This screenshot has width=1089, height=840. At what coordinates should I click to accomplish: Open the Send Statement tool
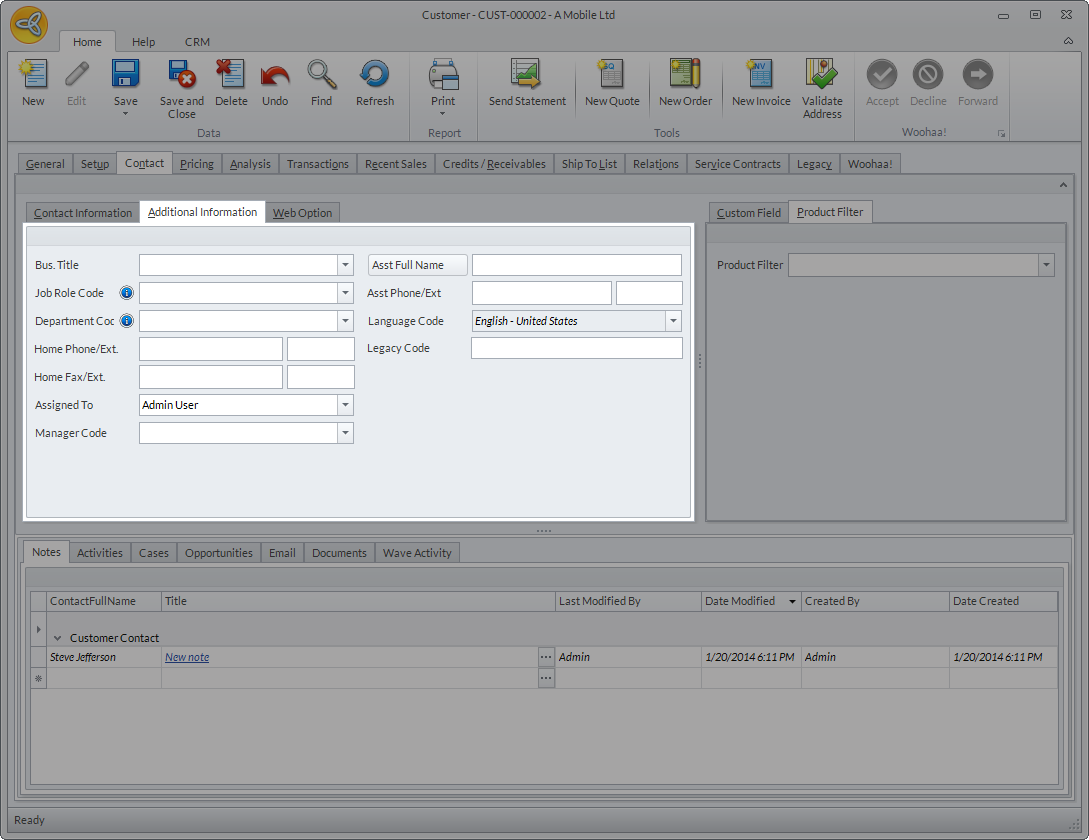tap(527, 76)
